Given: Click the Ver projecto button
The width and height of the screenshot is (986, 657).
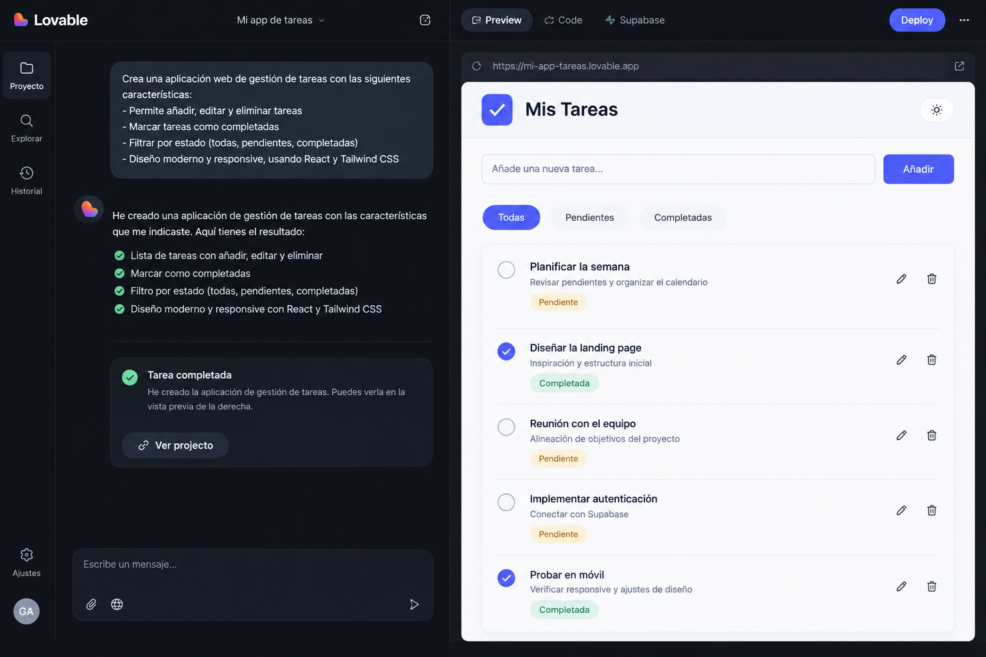Looking at the screenshot, I should tap(175, 445).
